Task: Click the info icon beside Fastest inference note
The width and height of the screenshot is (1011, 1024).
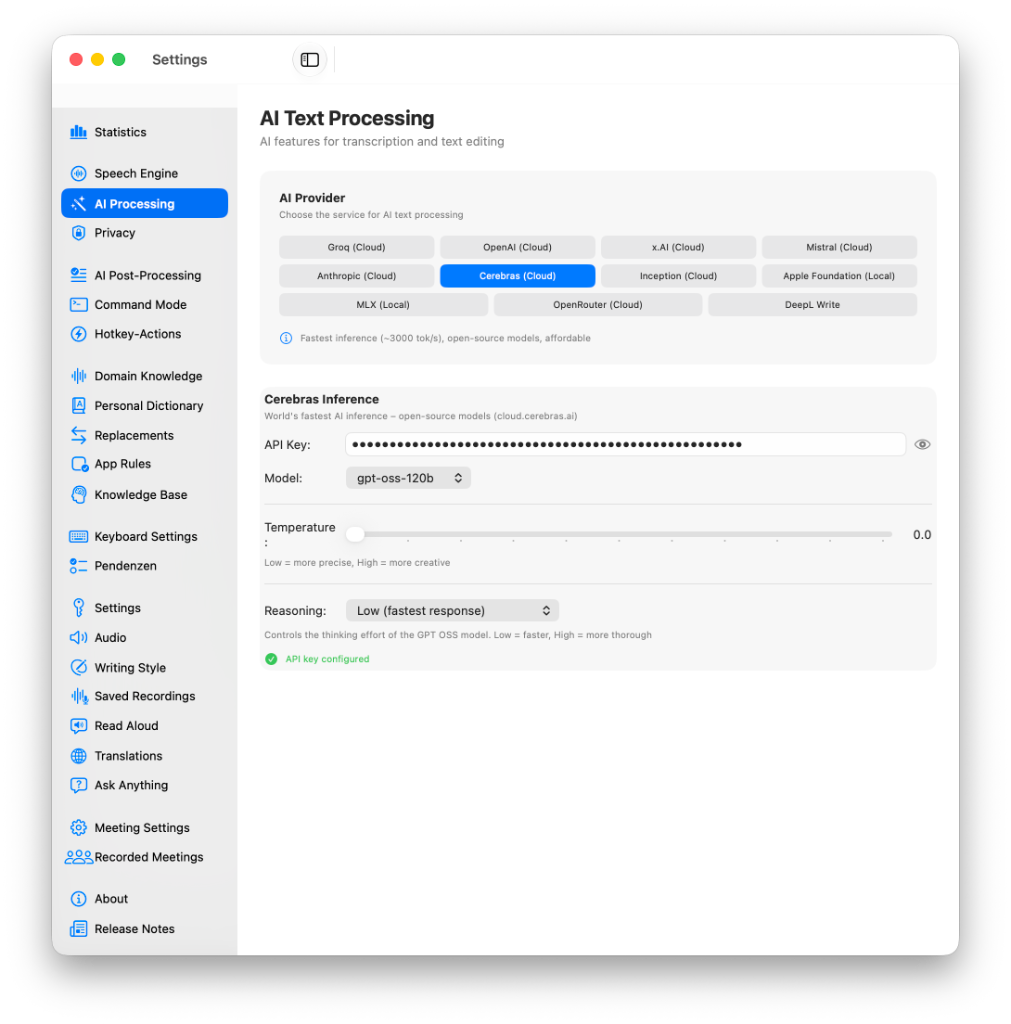Action: 286,338
